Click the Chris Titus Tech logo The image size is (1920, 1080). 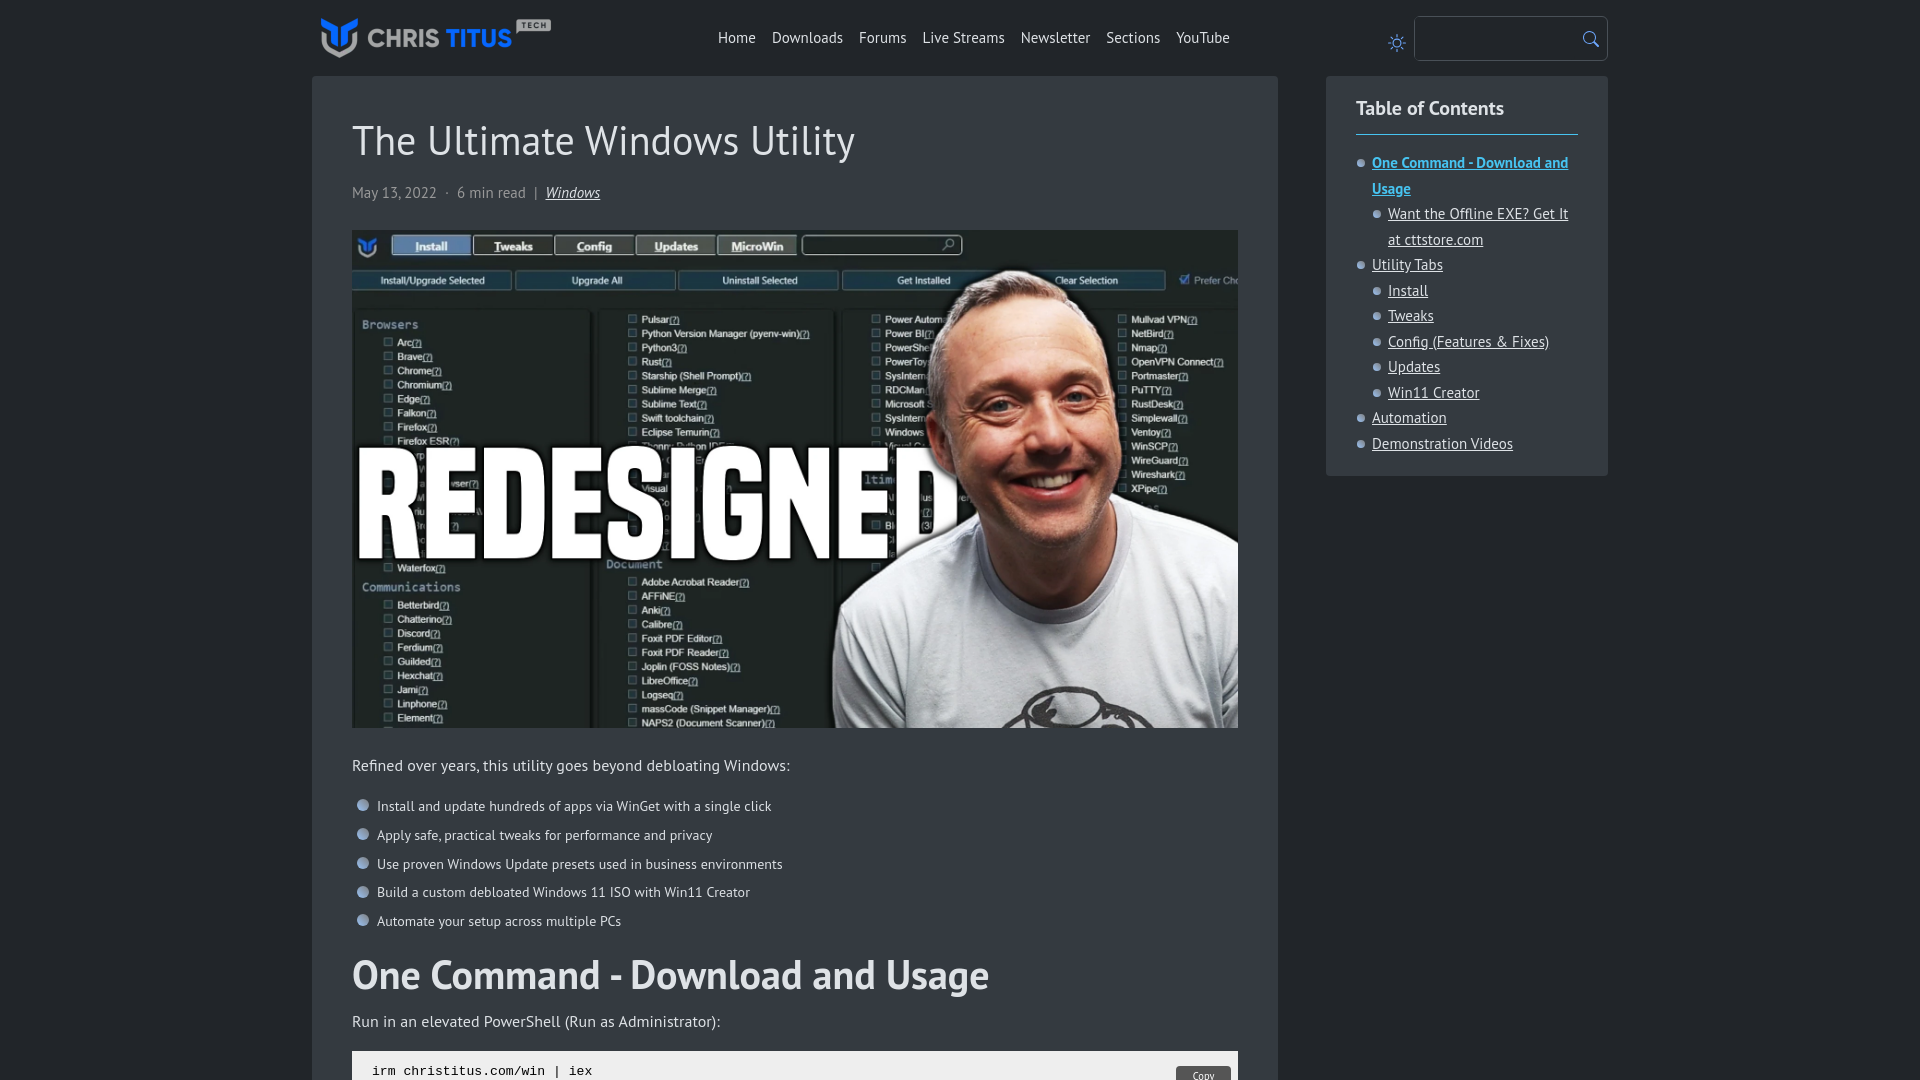435,38
